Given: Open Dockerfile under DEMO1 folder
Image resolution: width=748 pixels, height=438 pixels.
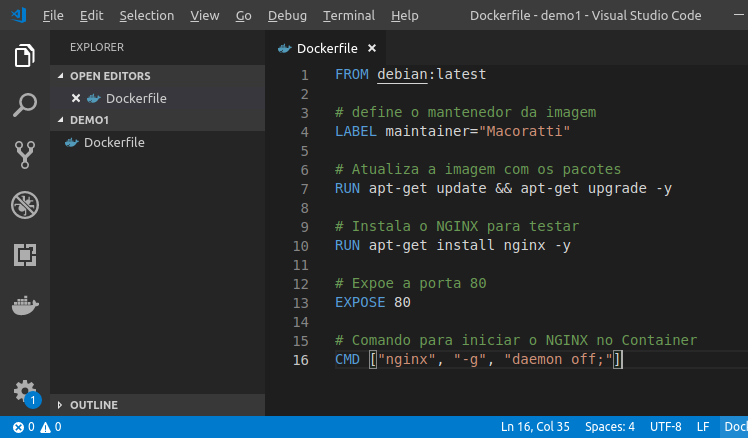Looking at the screenshot, I should point(113,142).
